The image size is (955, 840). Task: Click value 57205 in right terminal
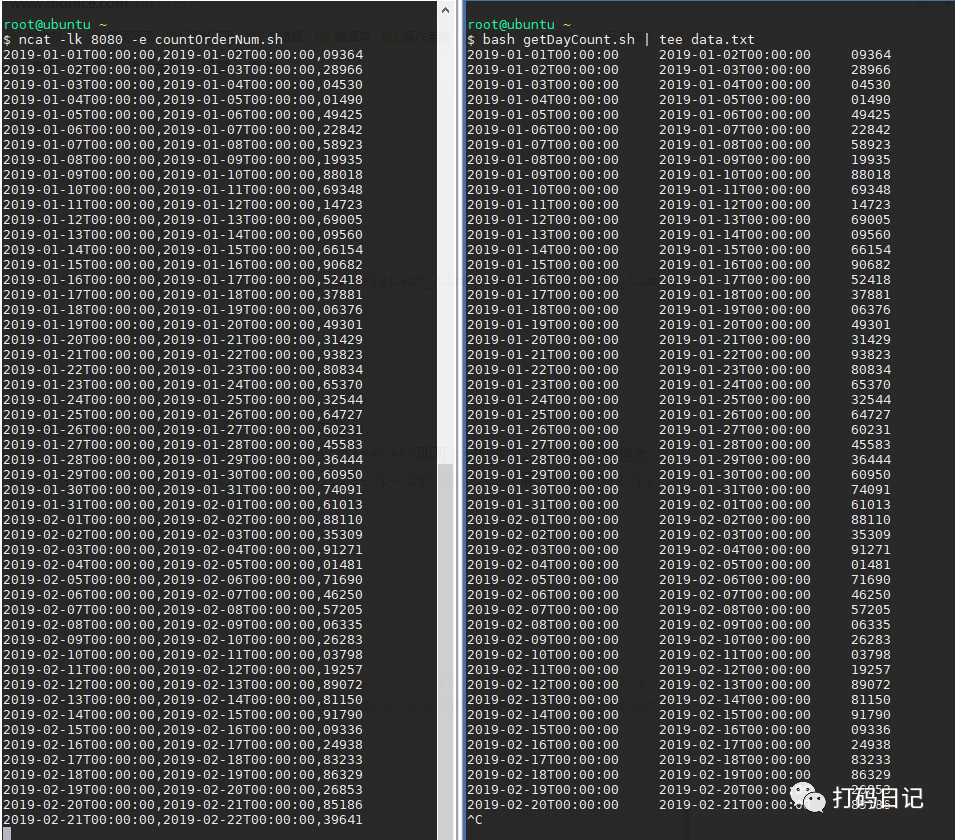point(871,610)
